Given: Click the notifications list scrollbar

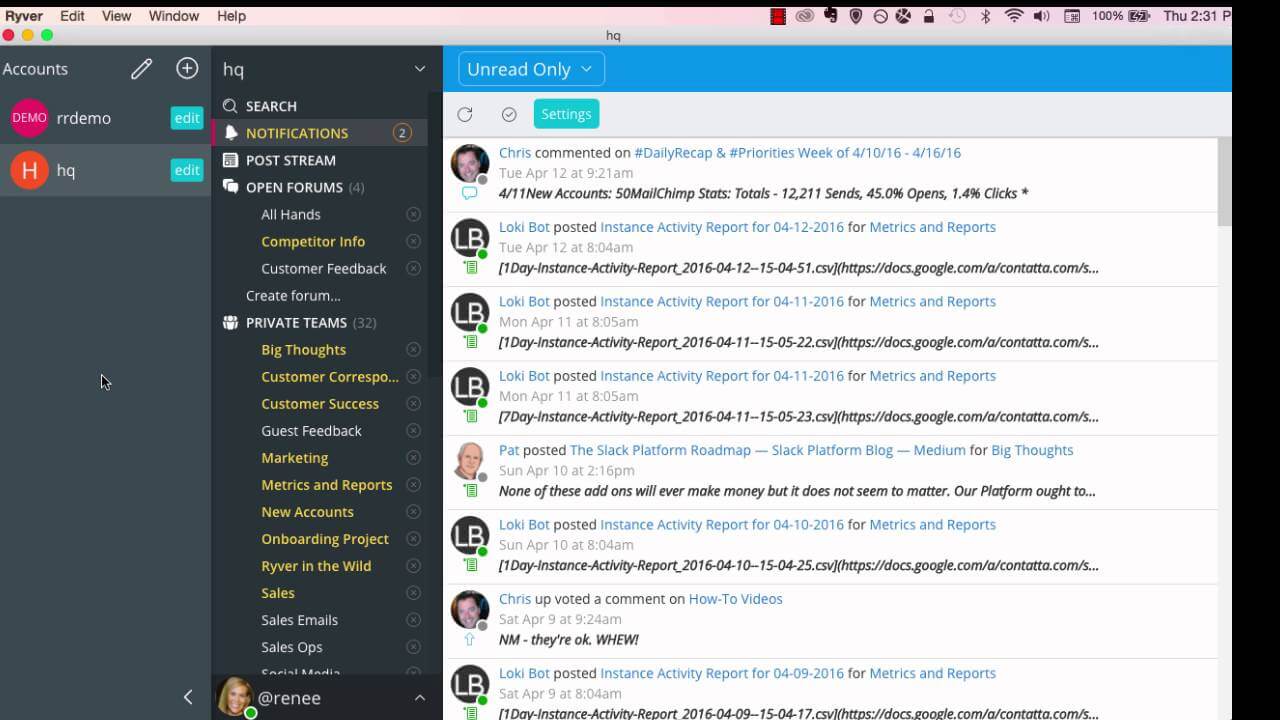Looking at the screenshot, I should 1225,182.
